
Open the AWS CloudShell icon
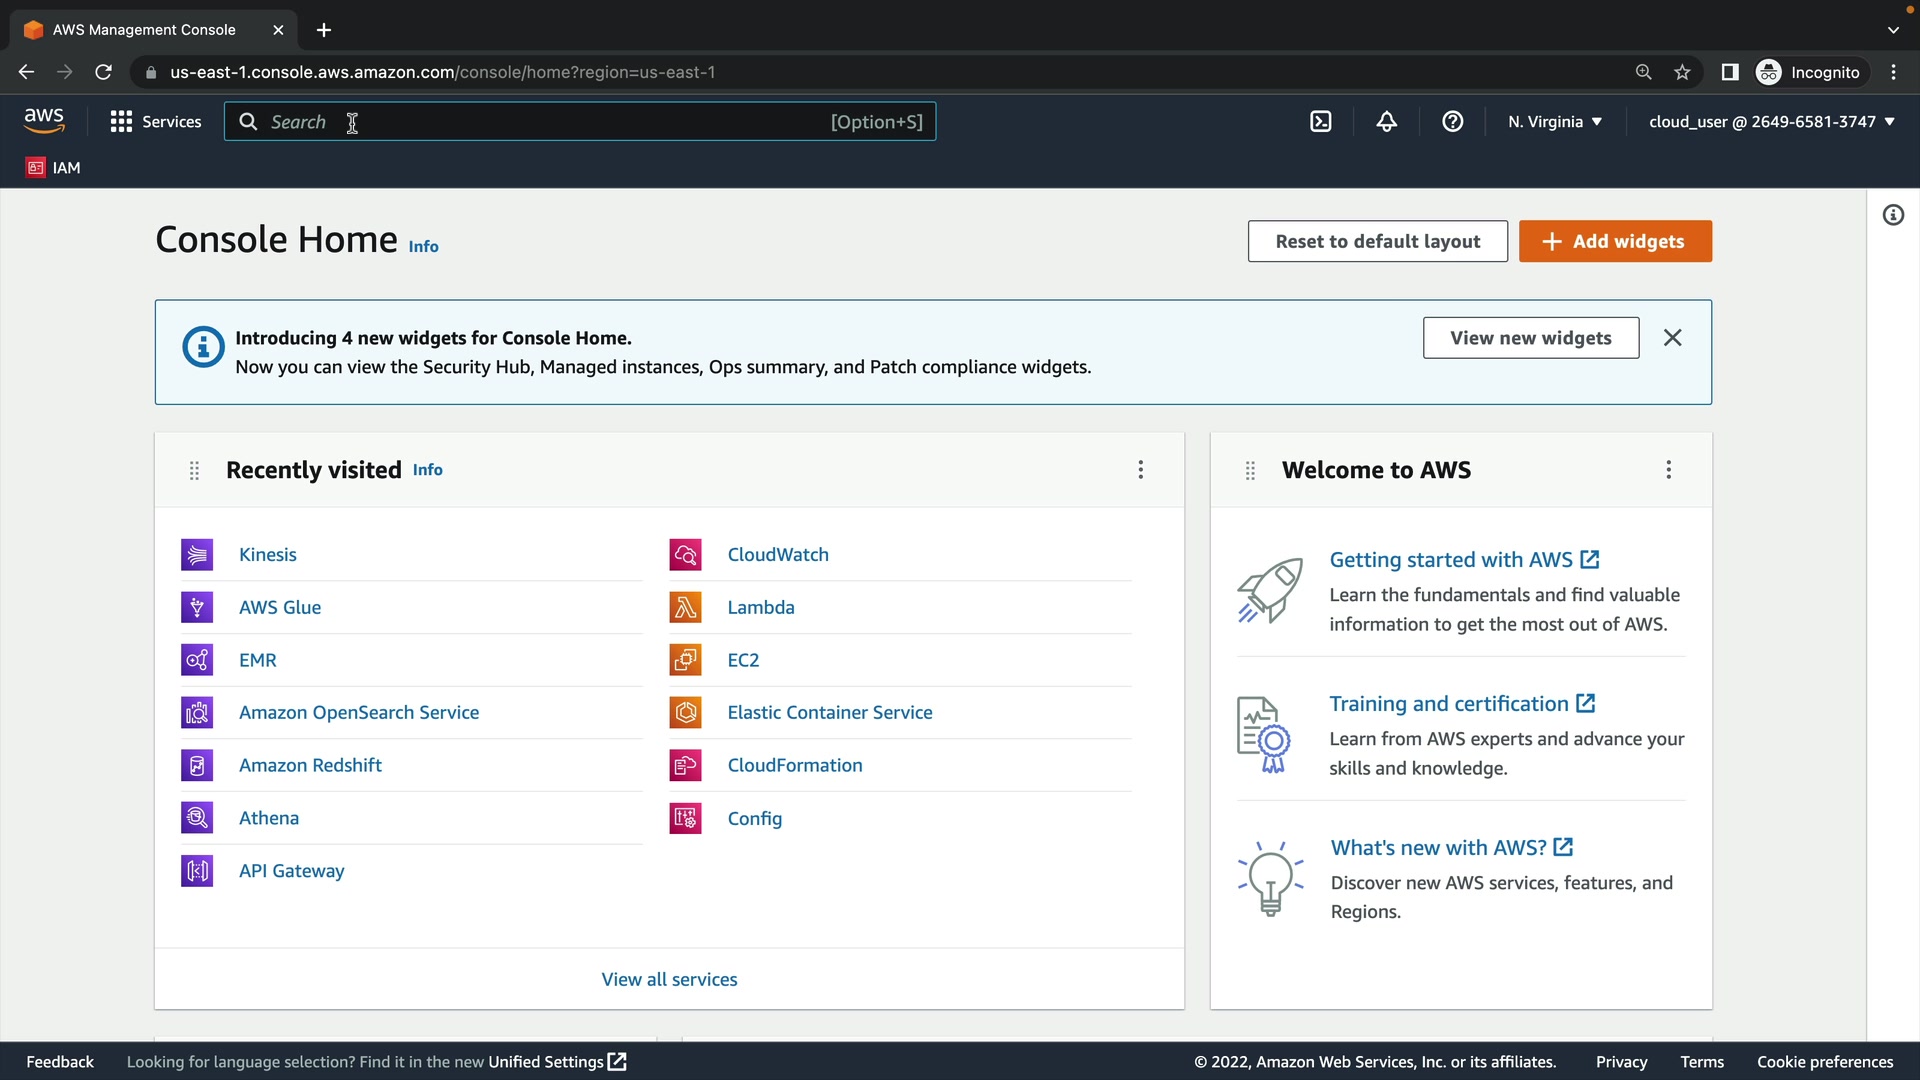[1320, 122]
